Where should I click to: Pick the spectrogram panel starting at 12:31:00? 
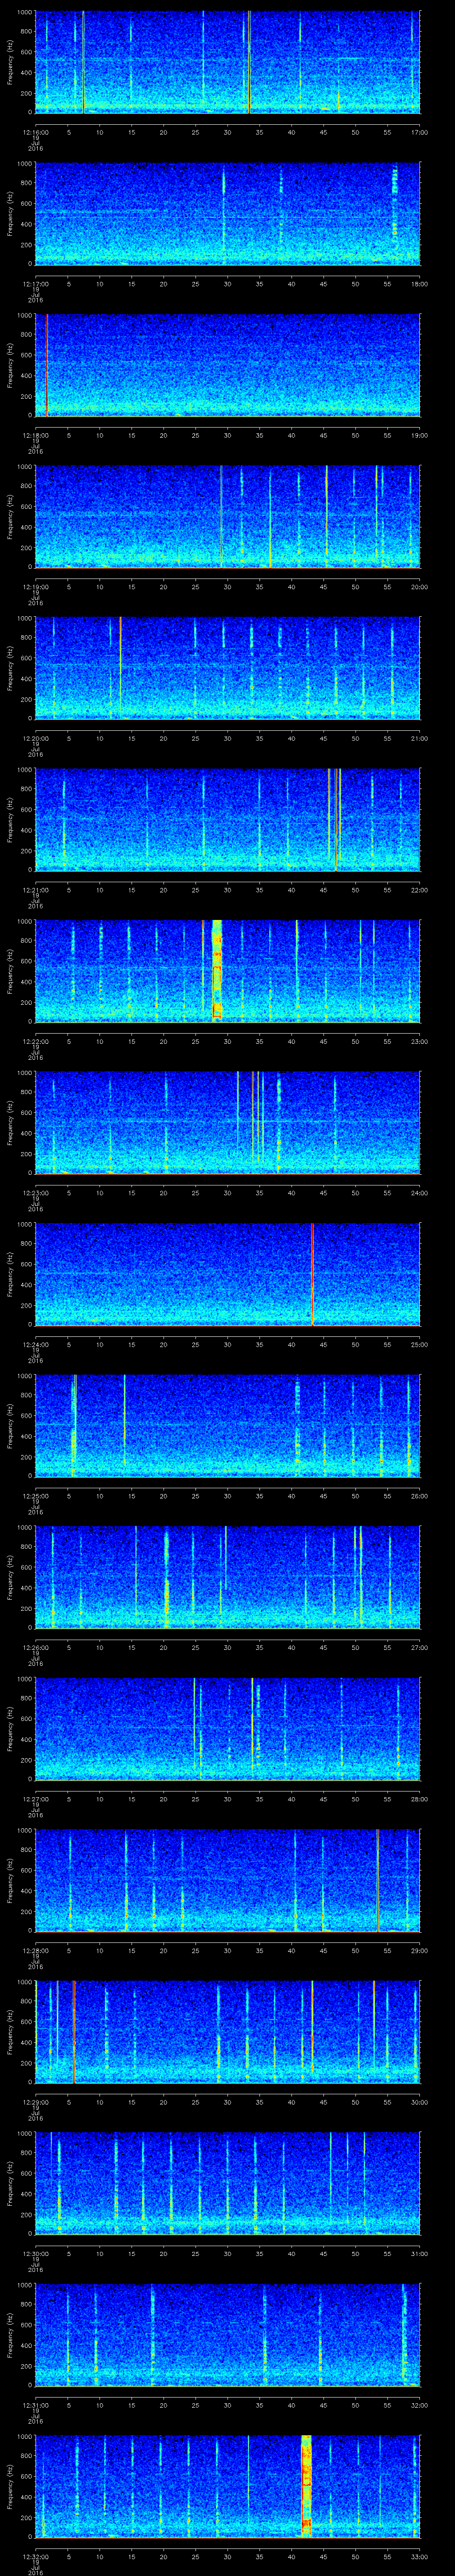(227, 2335)
